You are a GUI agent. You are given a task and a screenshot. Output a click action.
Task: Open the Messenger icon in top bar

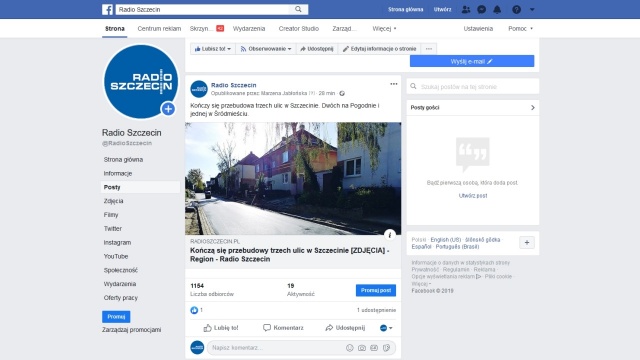pyautogui.click(x=482, y=9)
